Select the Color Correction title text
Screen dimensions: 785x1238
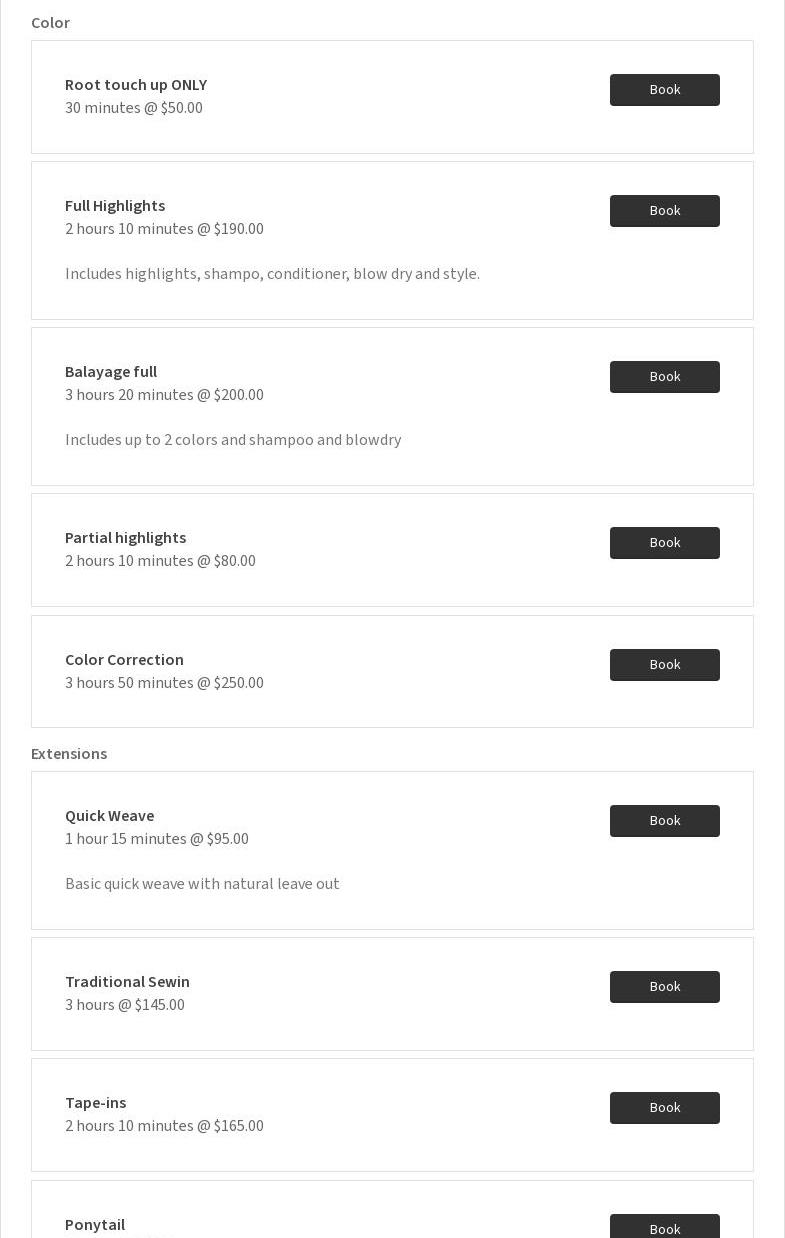point(124,660)
